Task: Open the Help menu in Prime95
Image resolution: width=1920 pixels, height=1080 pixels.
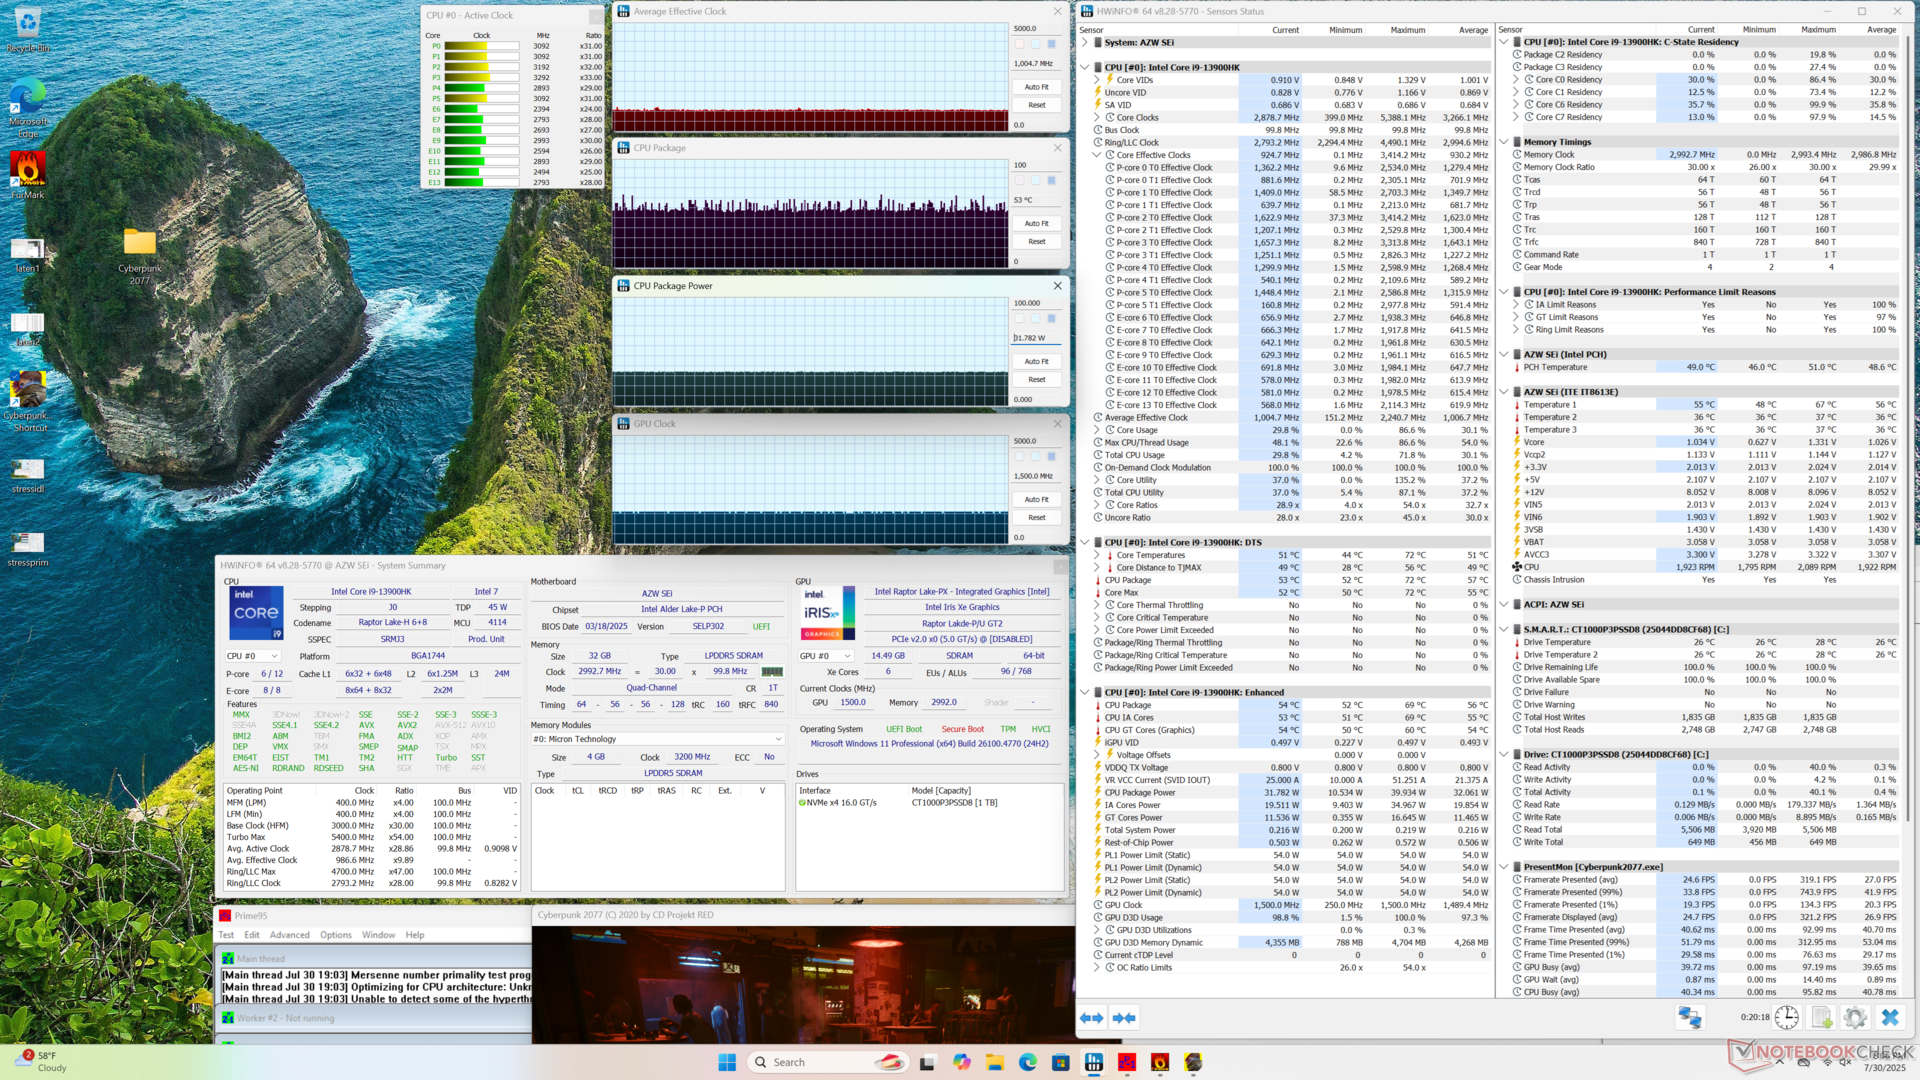Action: [415, 935]
